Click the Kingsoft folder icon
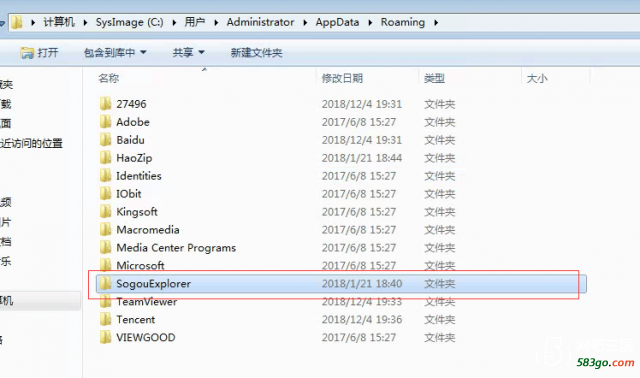Image resolution: width=640 pixels, height=378 pixels. click(x=105, y=211)
